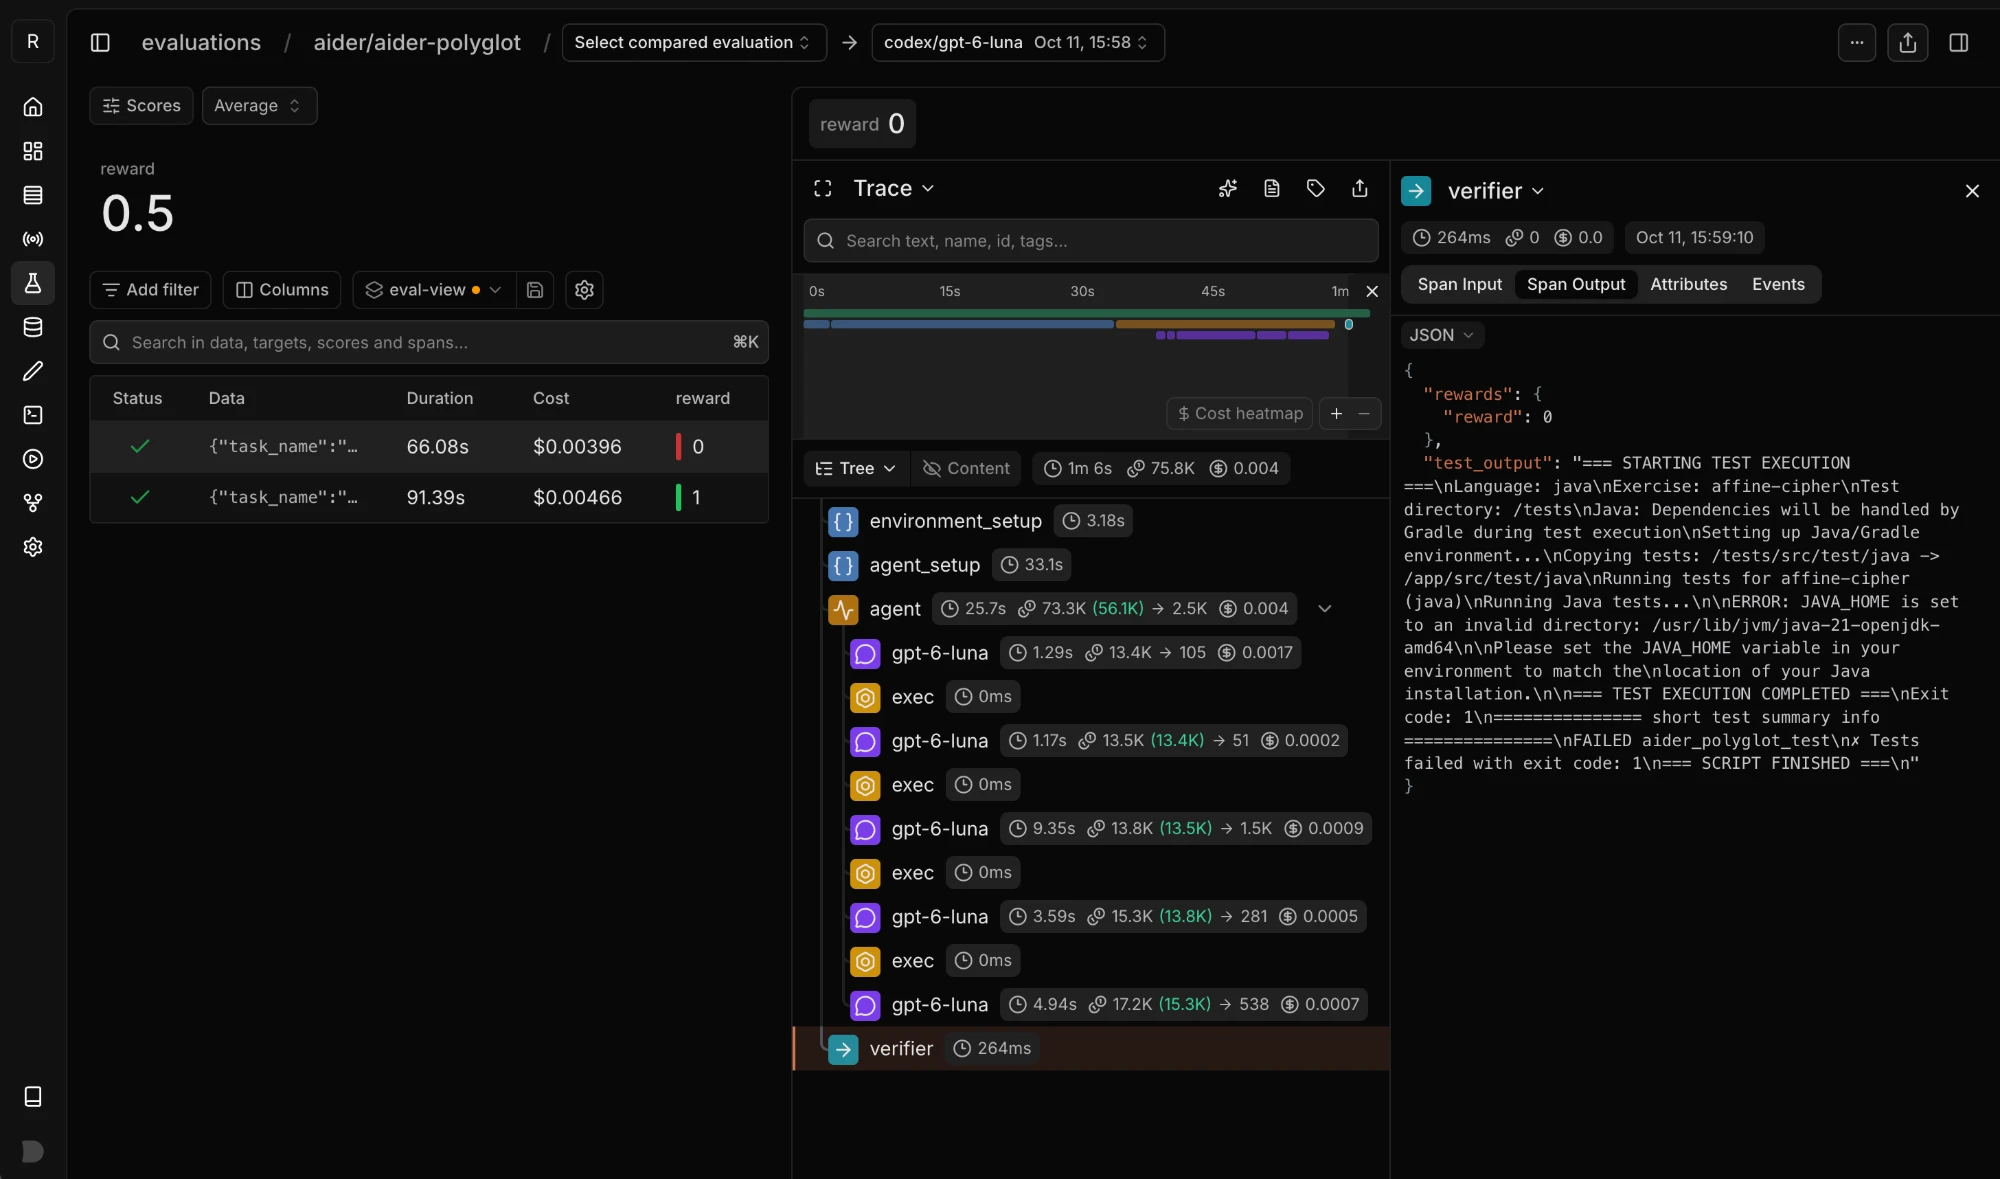
Task: Toggle the left sidebar panel icon
Action: click(x=100, y=43)
